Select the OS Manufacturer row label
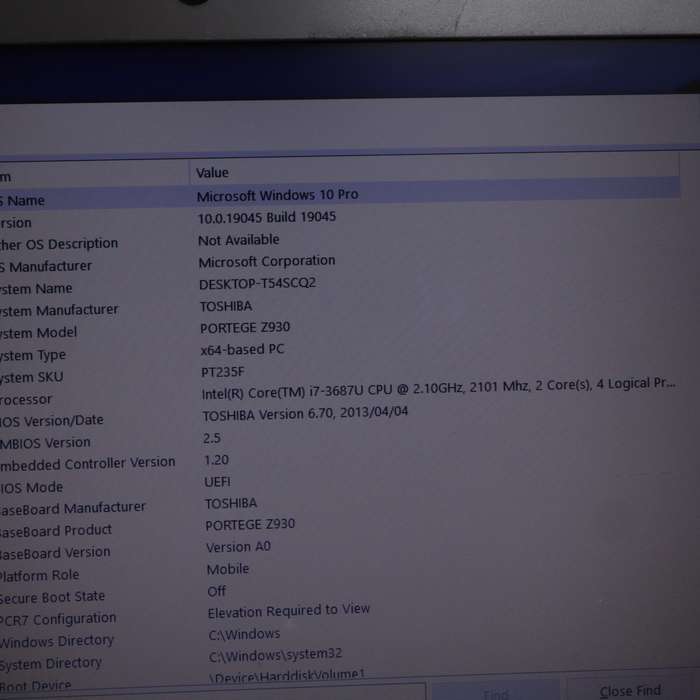700x700 pixels. pos(46,267)
